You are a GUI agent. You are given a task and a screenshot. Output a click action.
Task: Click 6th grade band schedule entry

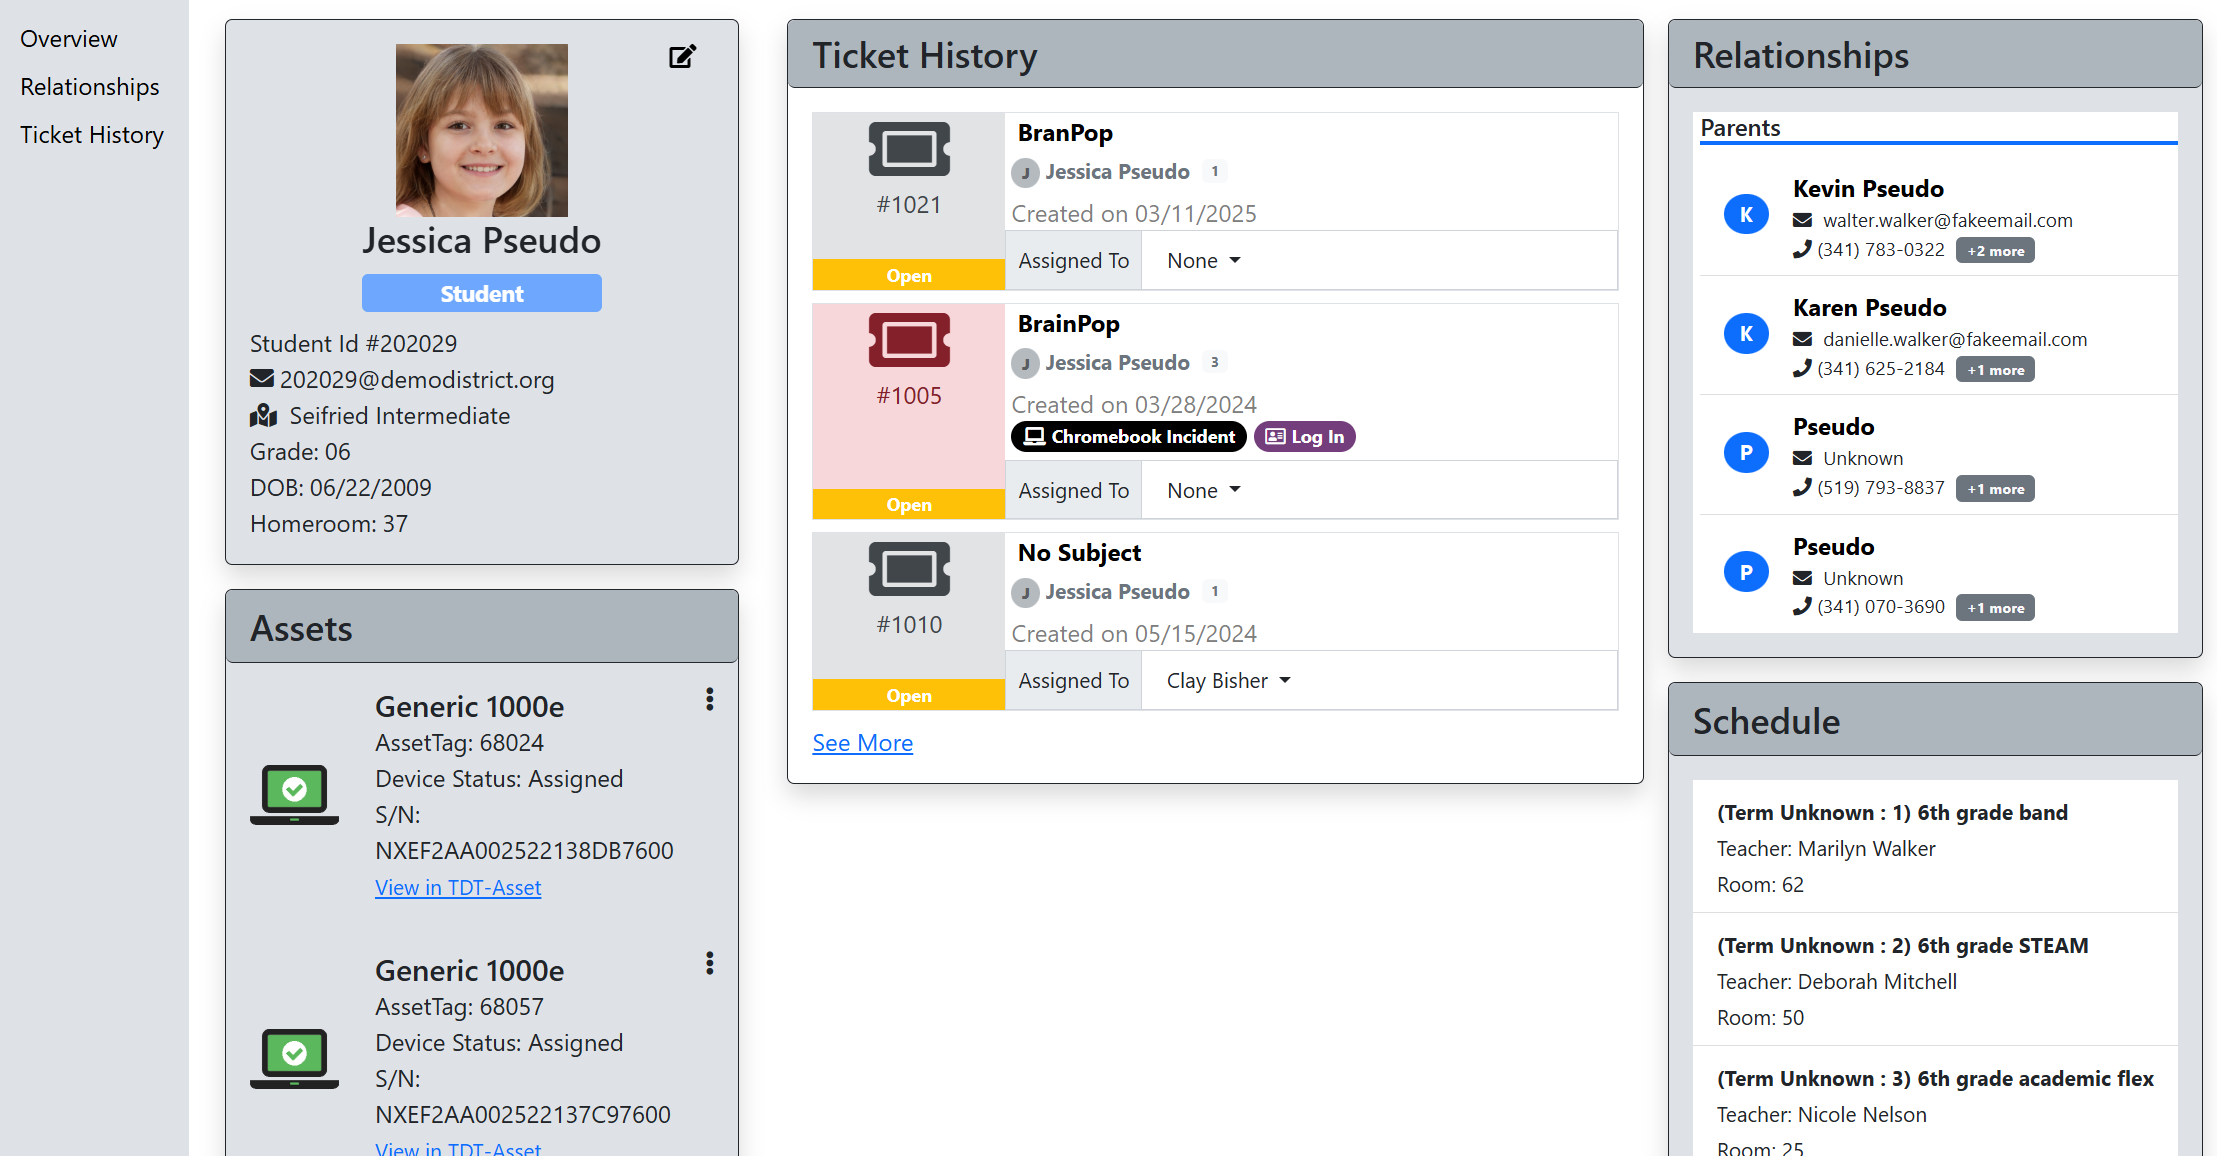coord(1935,847)
